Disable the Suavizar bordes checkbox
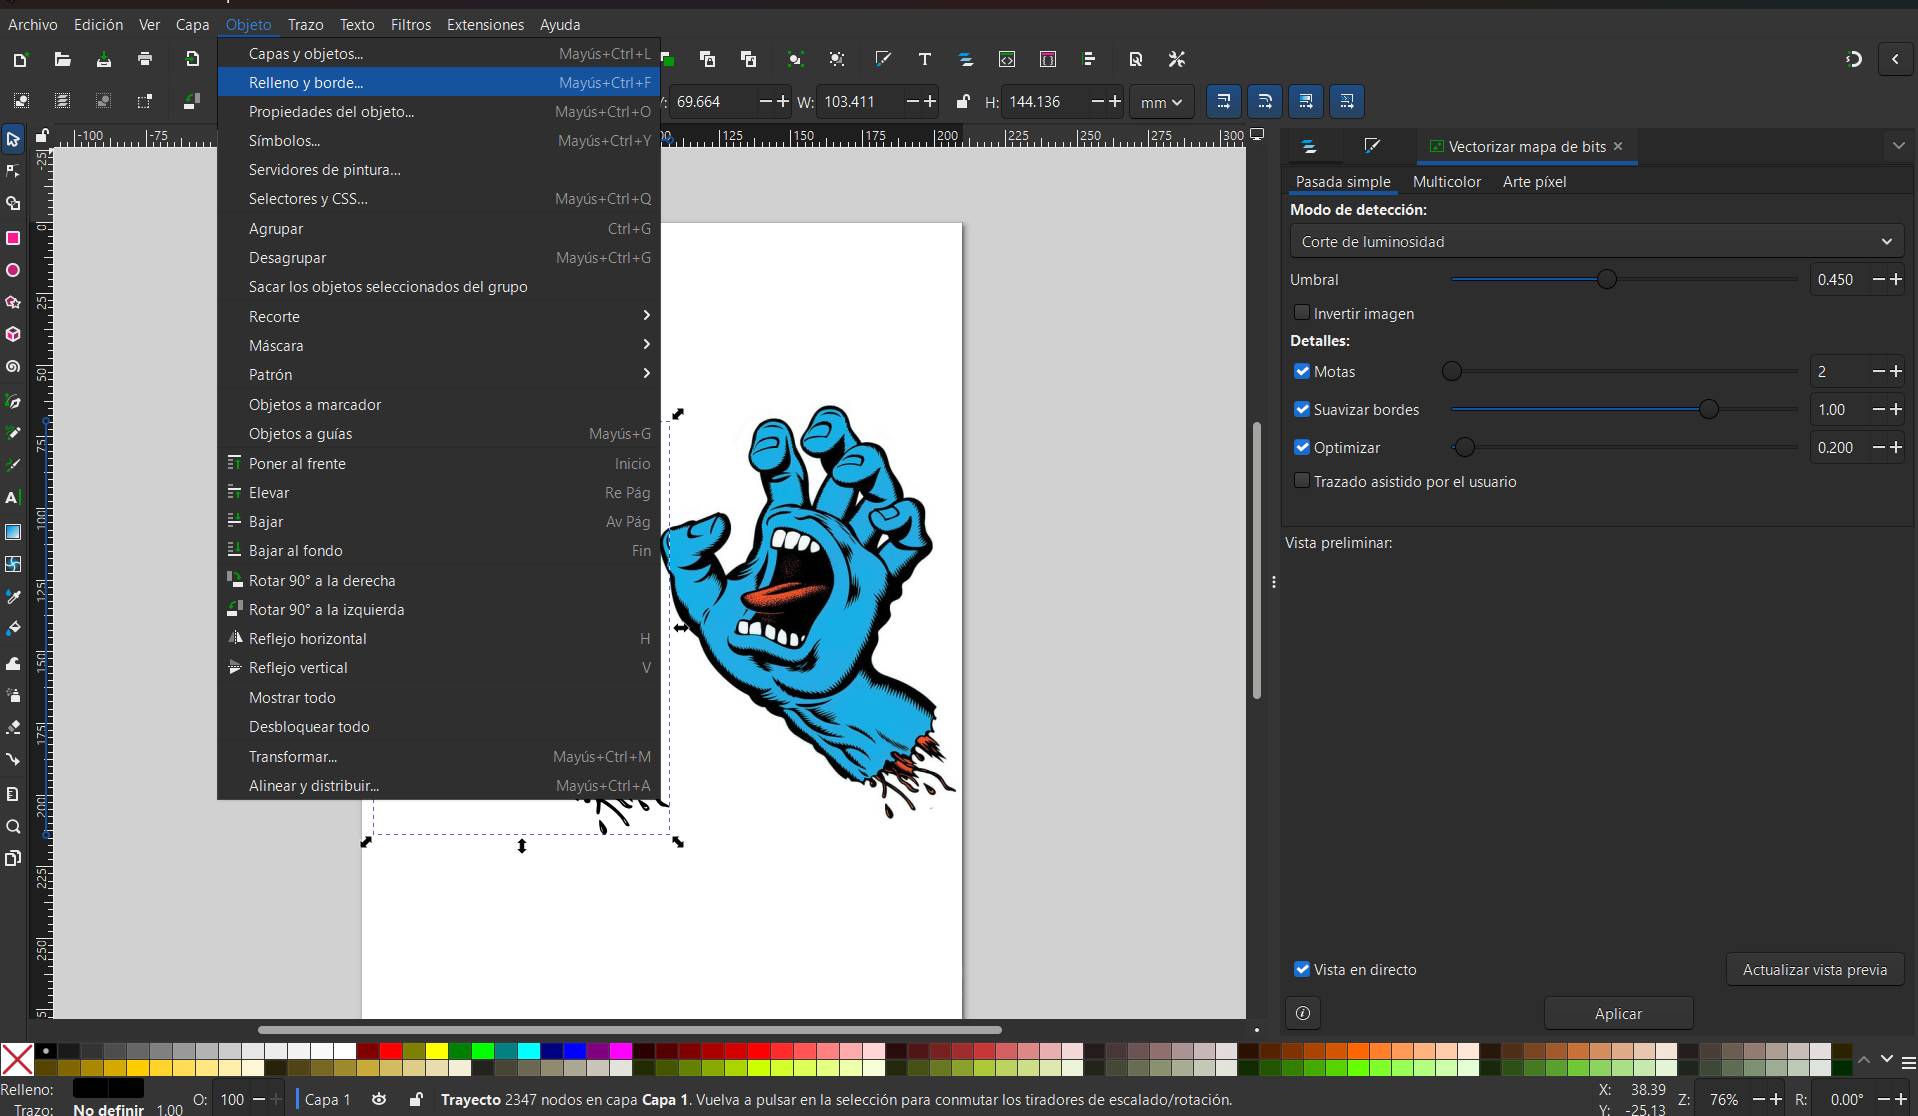The height and width of the screenshot is (1116, 1918). 1302,409
